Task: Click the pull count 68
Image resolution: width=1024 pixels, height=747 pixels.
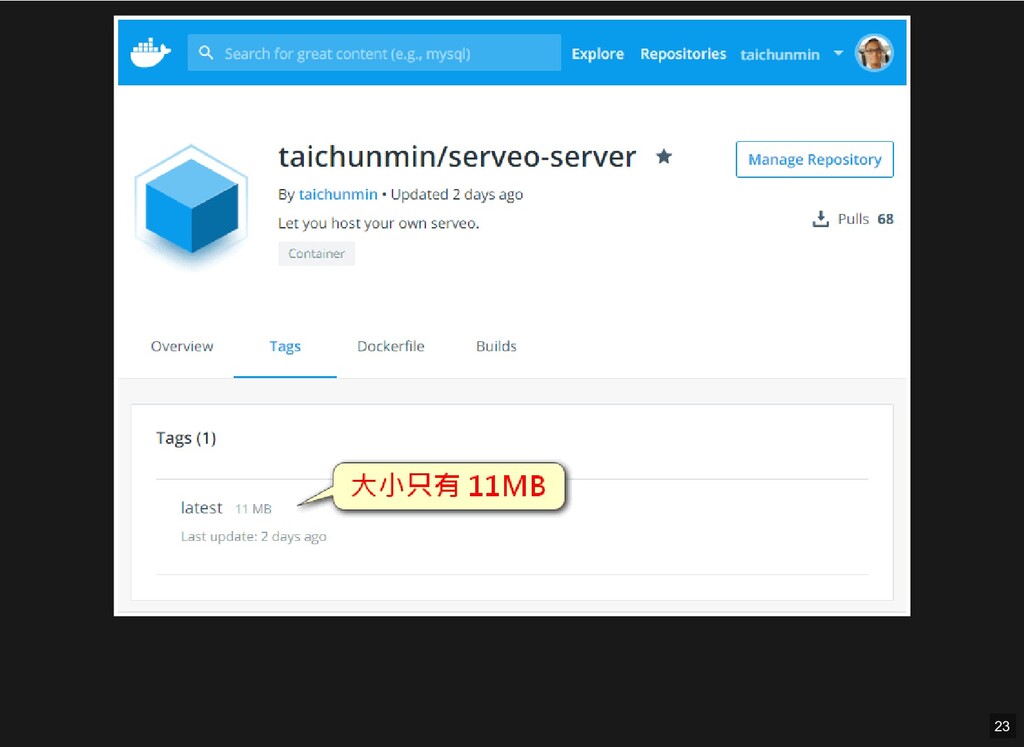Action: 886,219
